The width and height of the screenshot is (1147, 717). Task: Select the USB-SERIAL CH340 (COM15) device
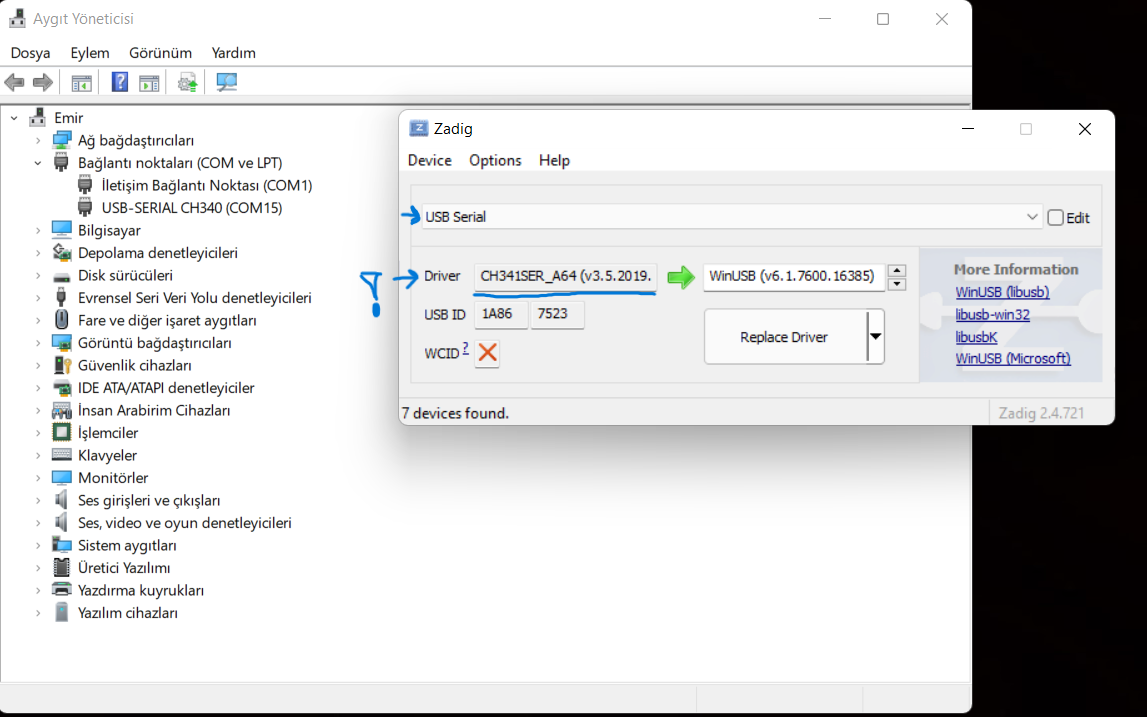tap(192, 208)
